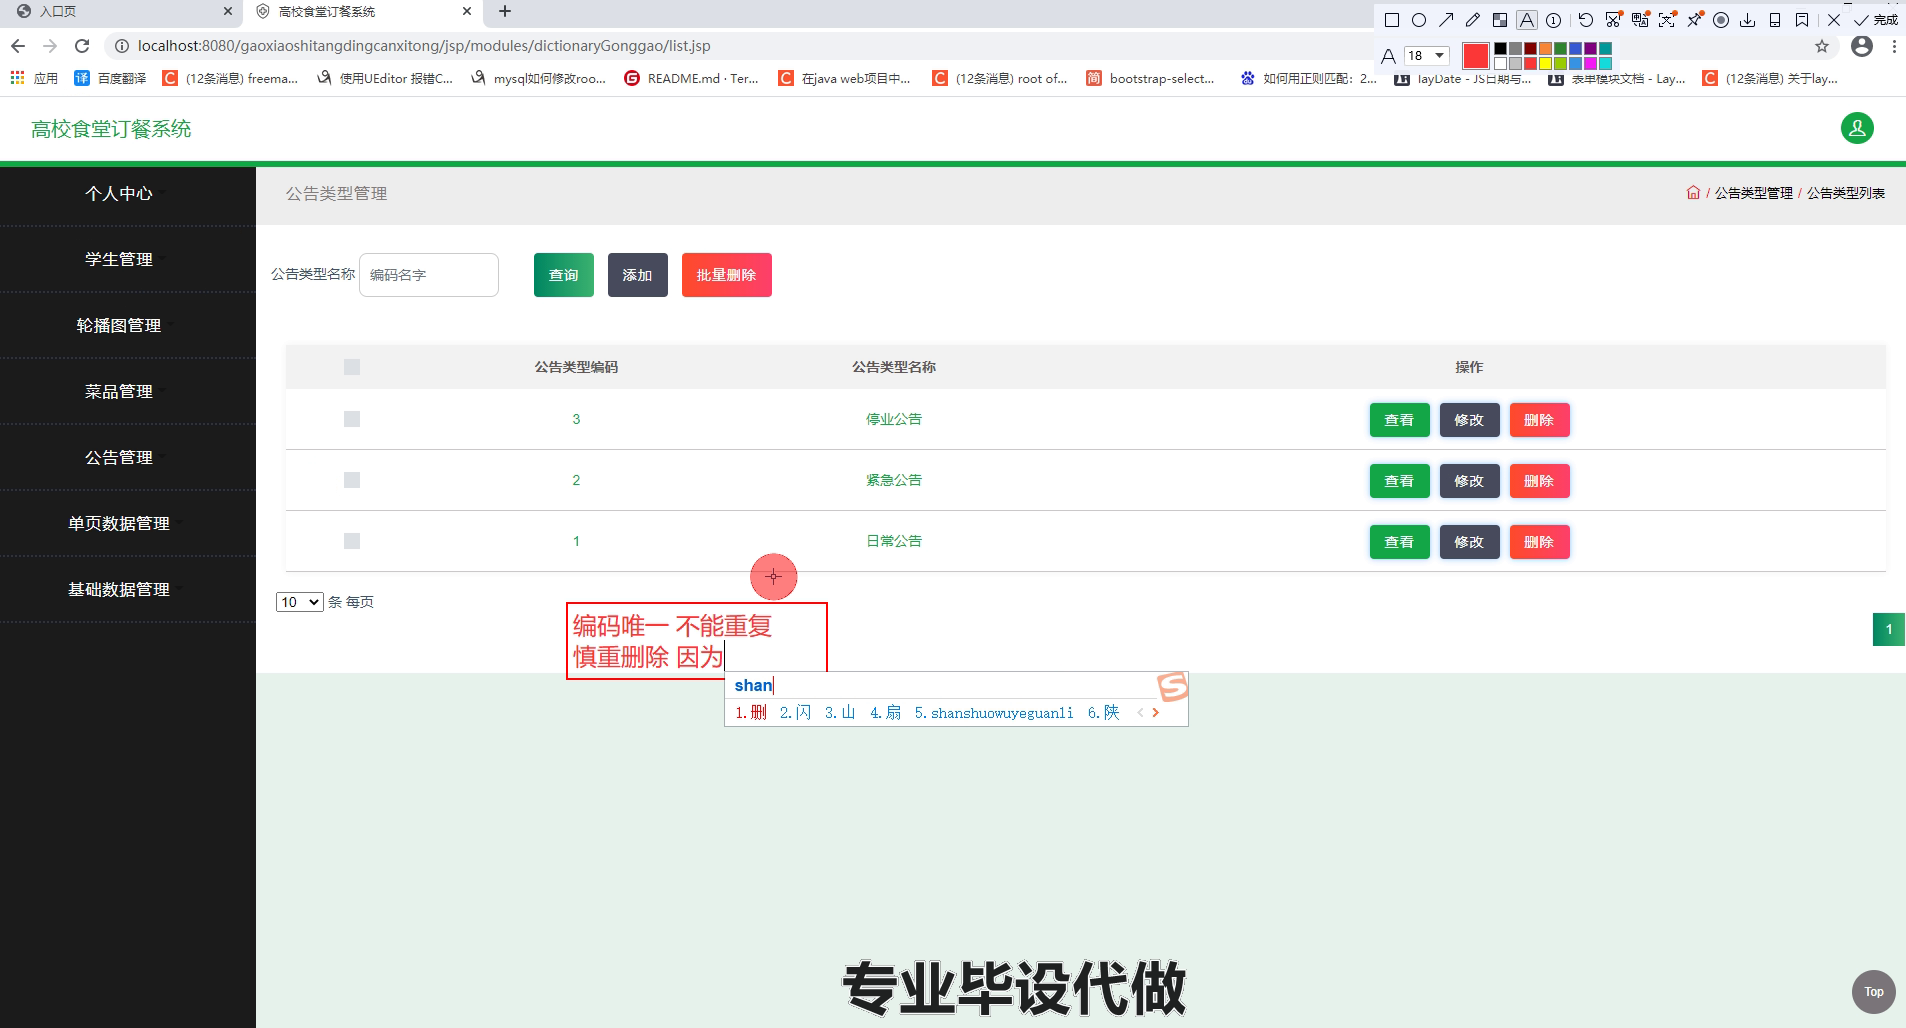Click the 完成 finish screenshot button
The image size is (1906, 1028).
[x=1876, y=20]
